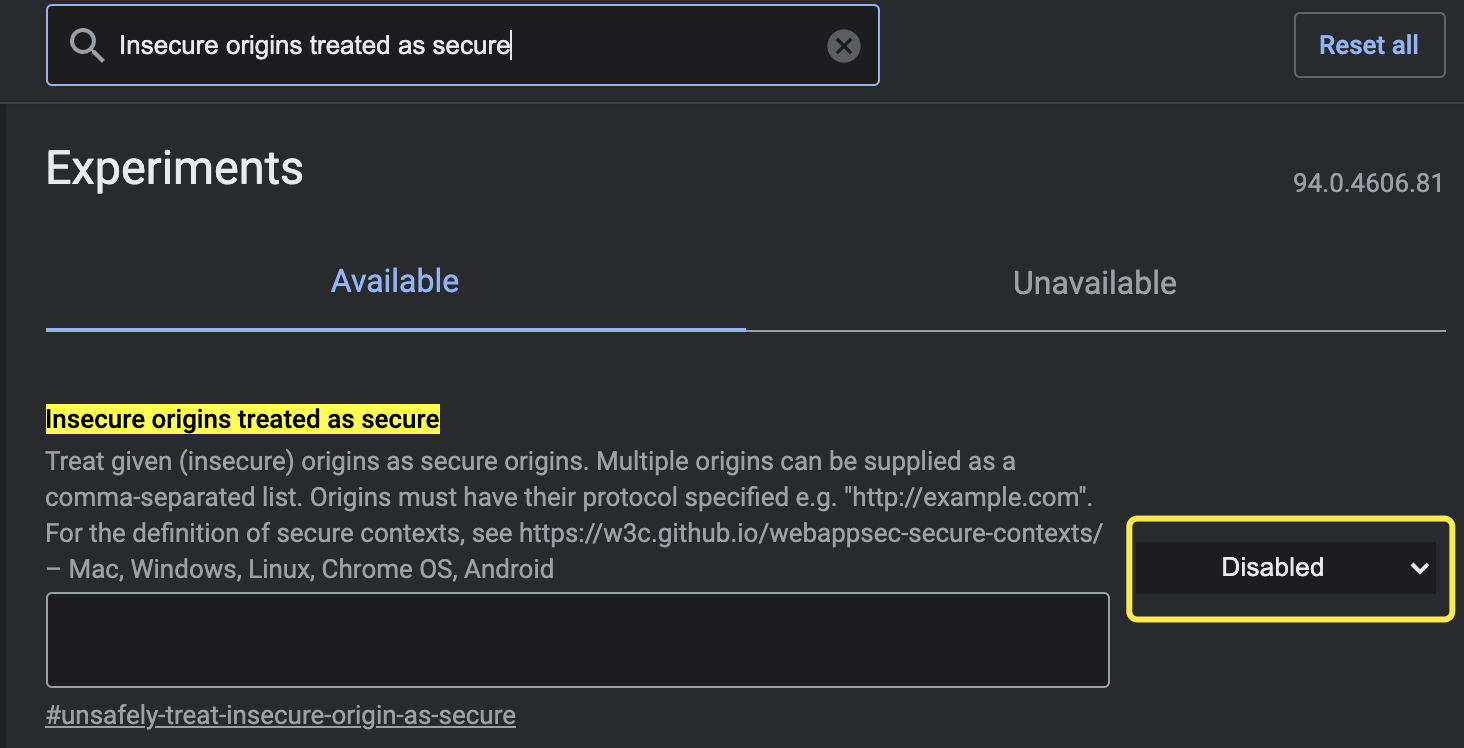The width and height of the screenshot is (1464, 748).
Task: Clear the search field using the X icon
Action: click(843, 45)
